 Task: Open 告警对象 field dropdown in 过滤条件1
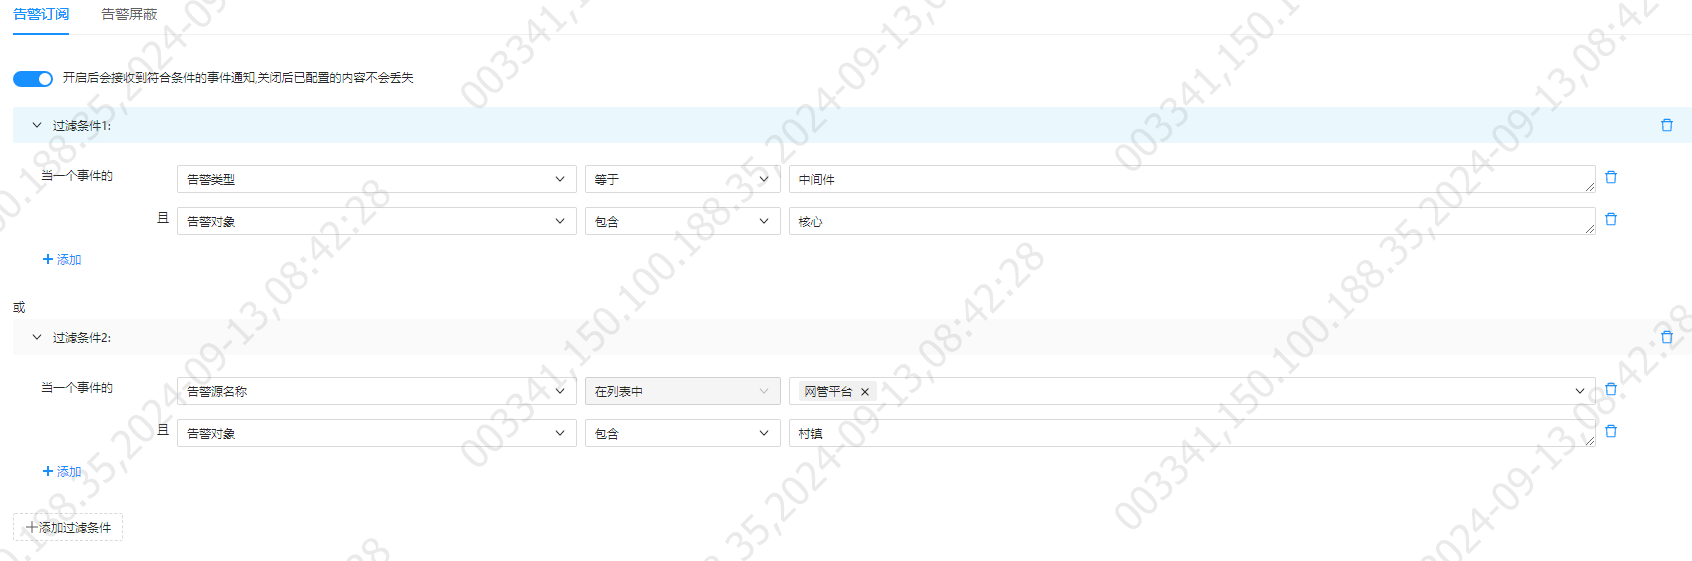pyautogui.click(x=377, y=221)
